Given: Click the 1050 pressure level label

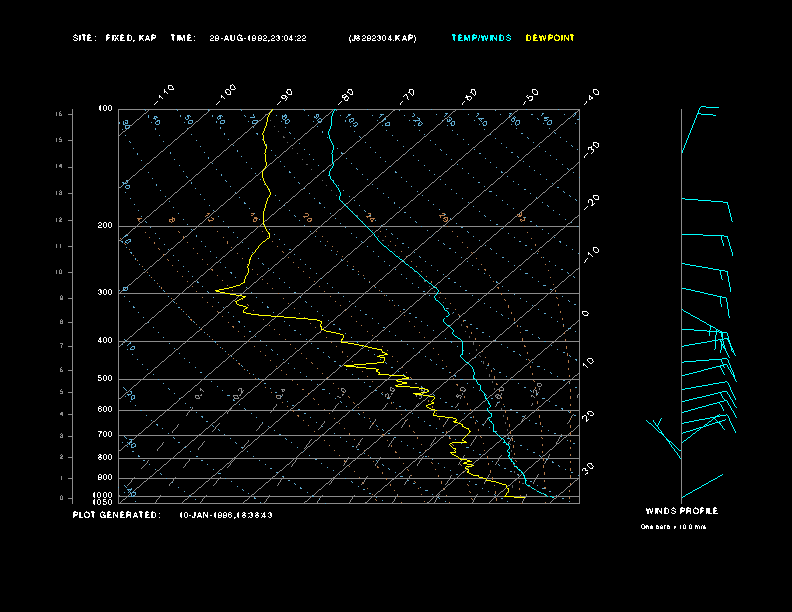Looking at the screenshot, I should (103, 502).
